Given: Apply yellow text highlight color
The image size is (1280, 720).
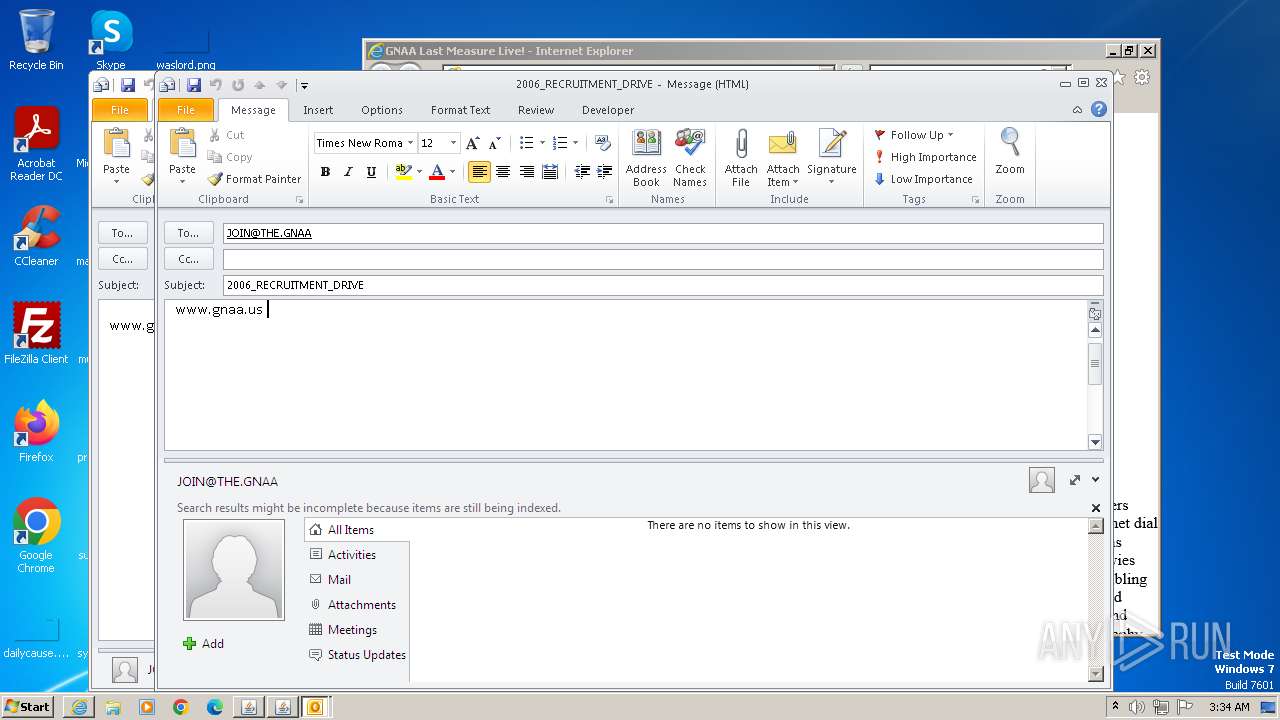Looking at the screenshot, I should tap(403, 172).
